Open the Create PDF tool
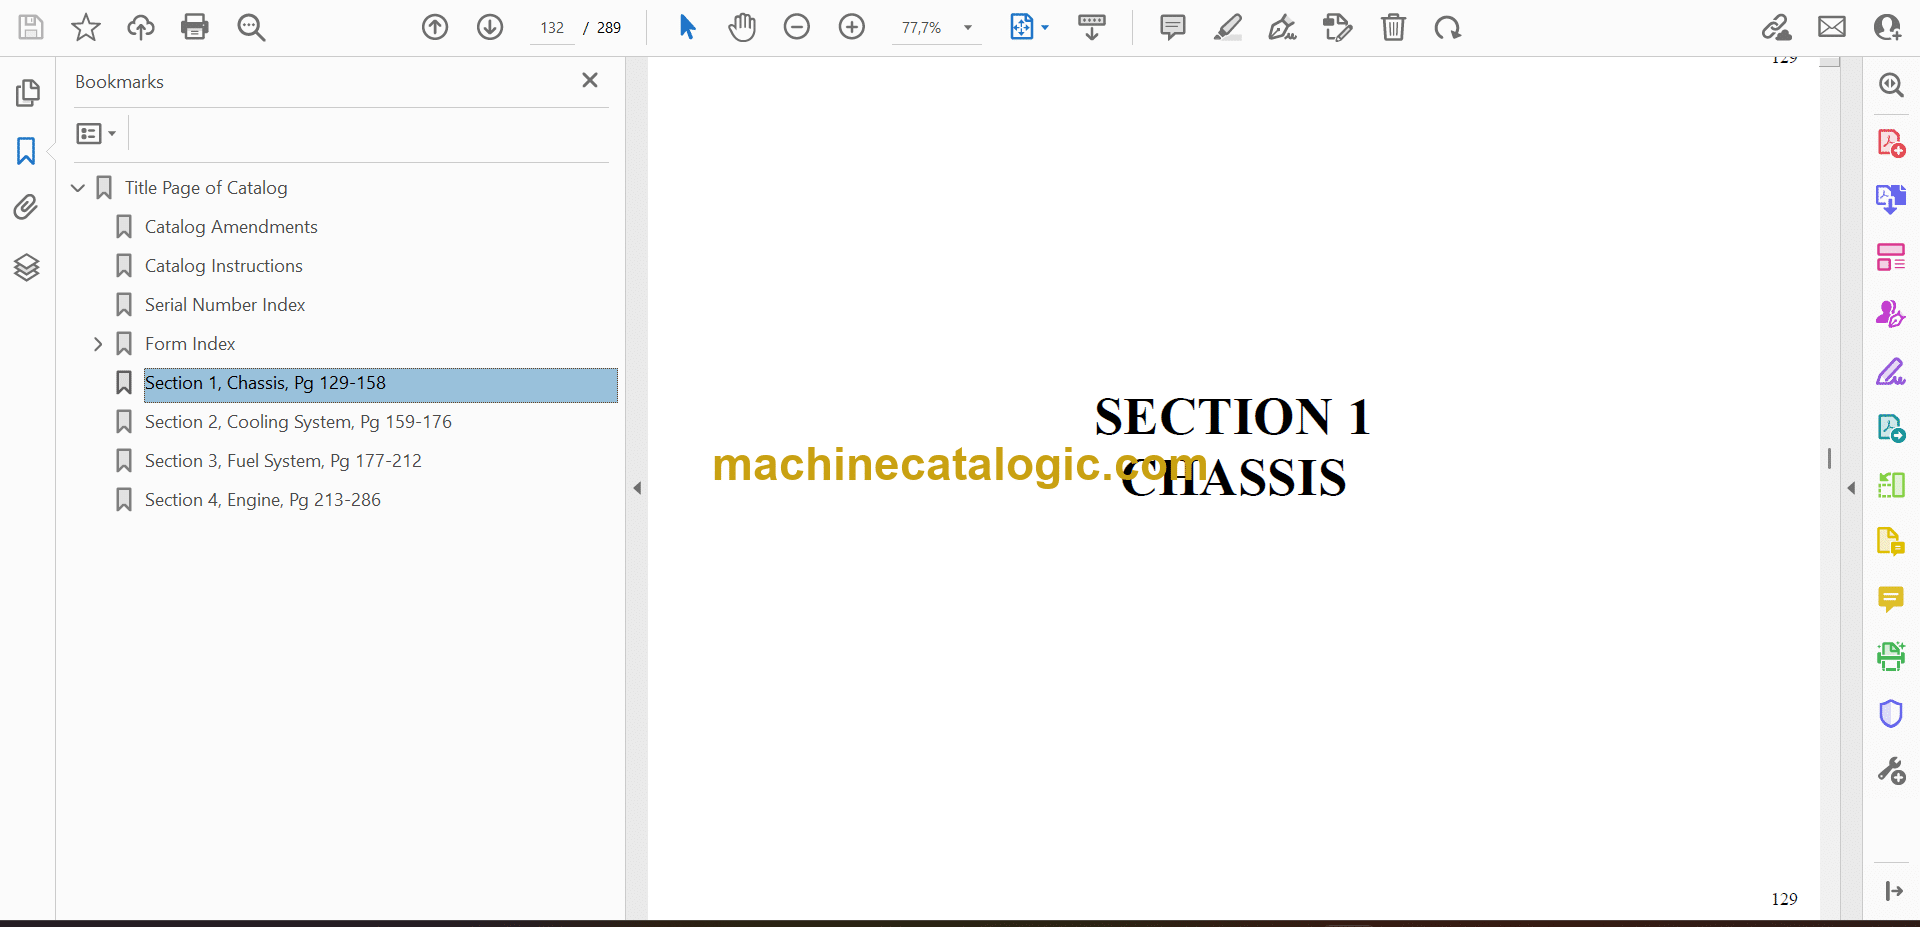 [1891, 143]
